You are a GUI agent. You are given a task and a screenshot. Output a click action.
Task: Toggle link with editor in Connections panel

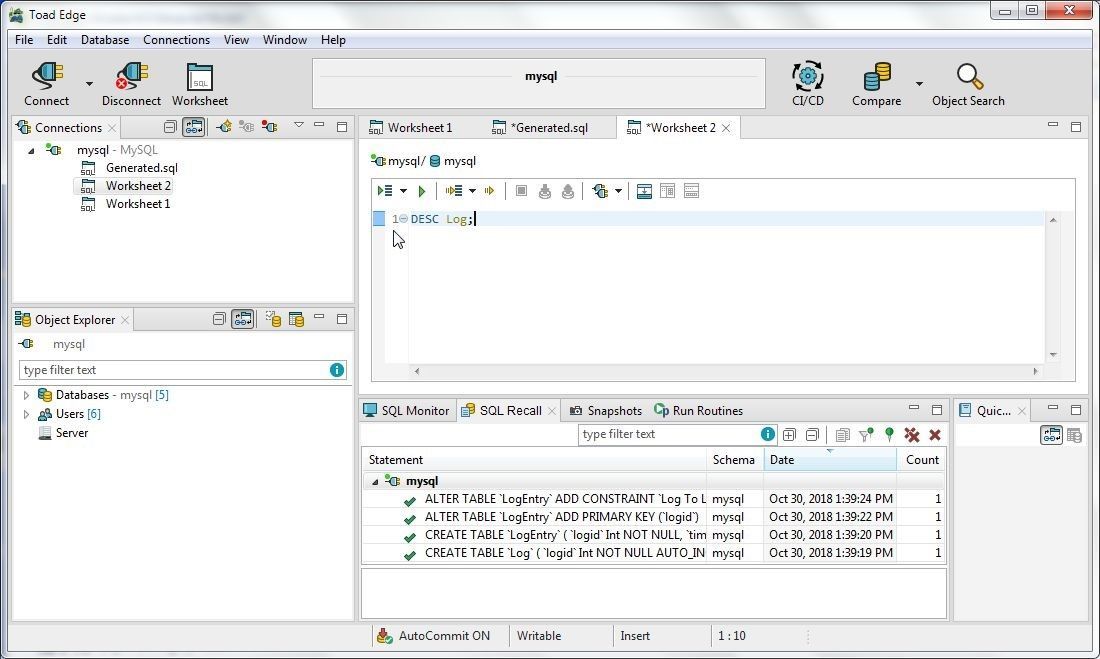pos(194,127)
